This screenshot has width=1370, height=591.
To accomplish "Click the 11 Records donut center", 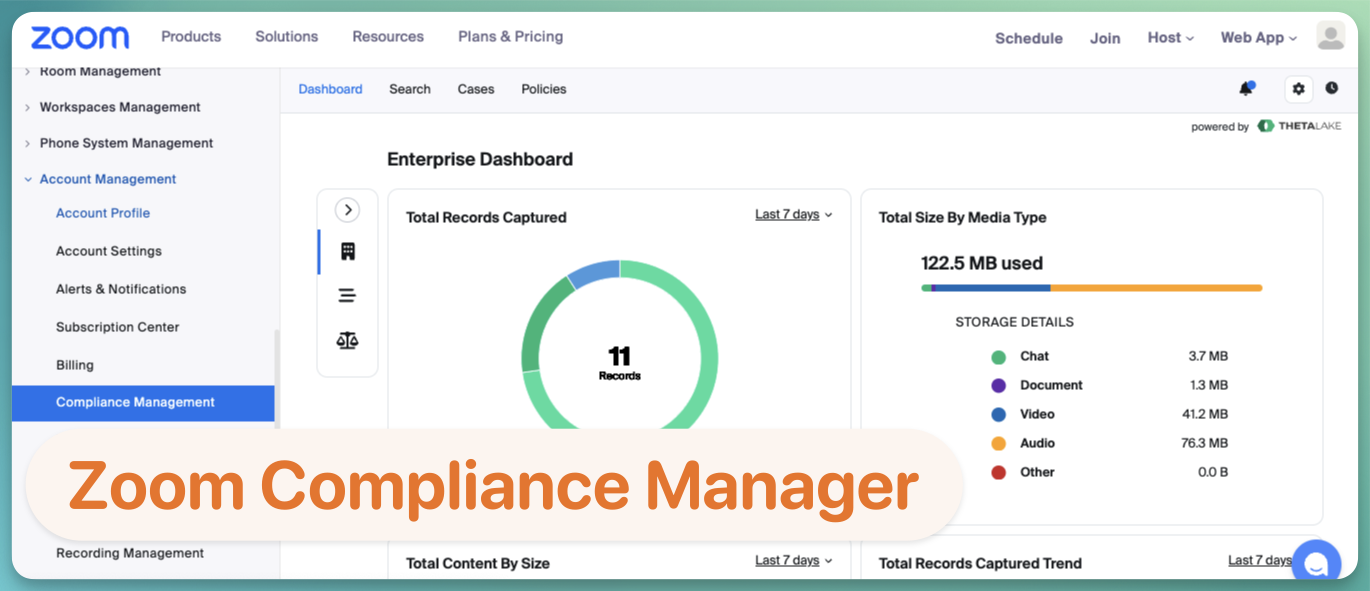I will [620, 363].
